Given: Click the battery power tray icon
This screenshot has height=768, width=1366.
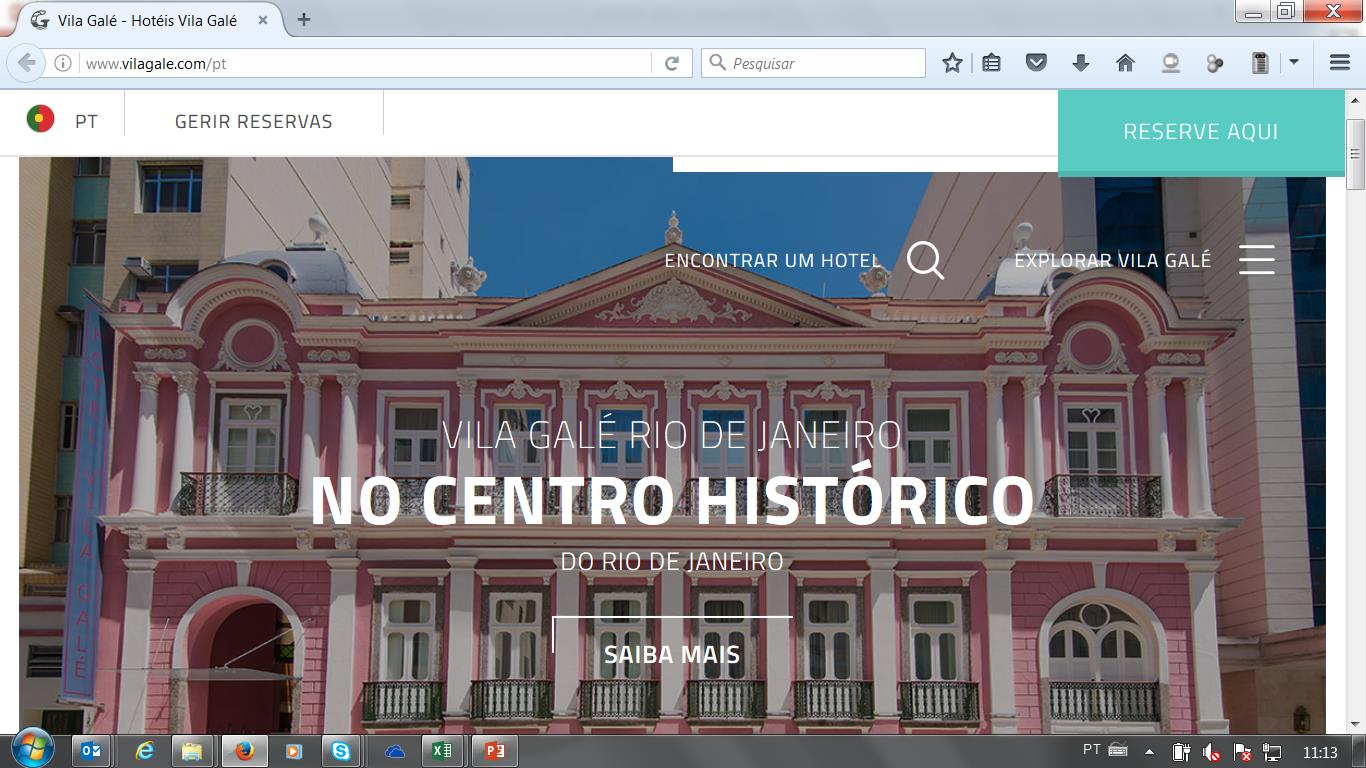Looking at the screenshot, I should 1181,752.
